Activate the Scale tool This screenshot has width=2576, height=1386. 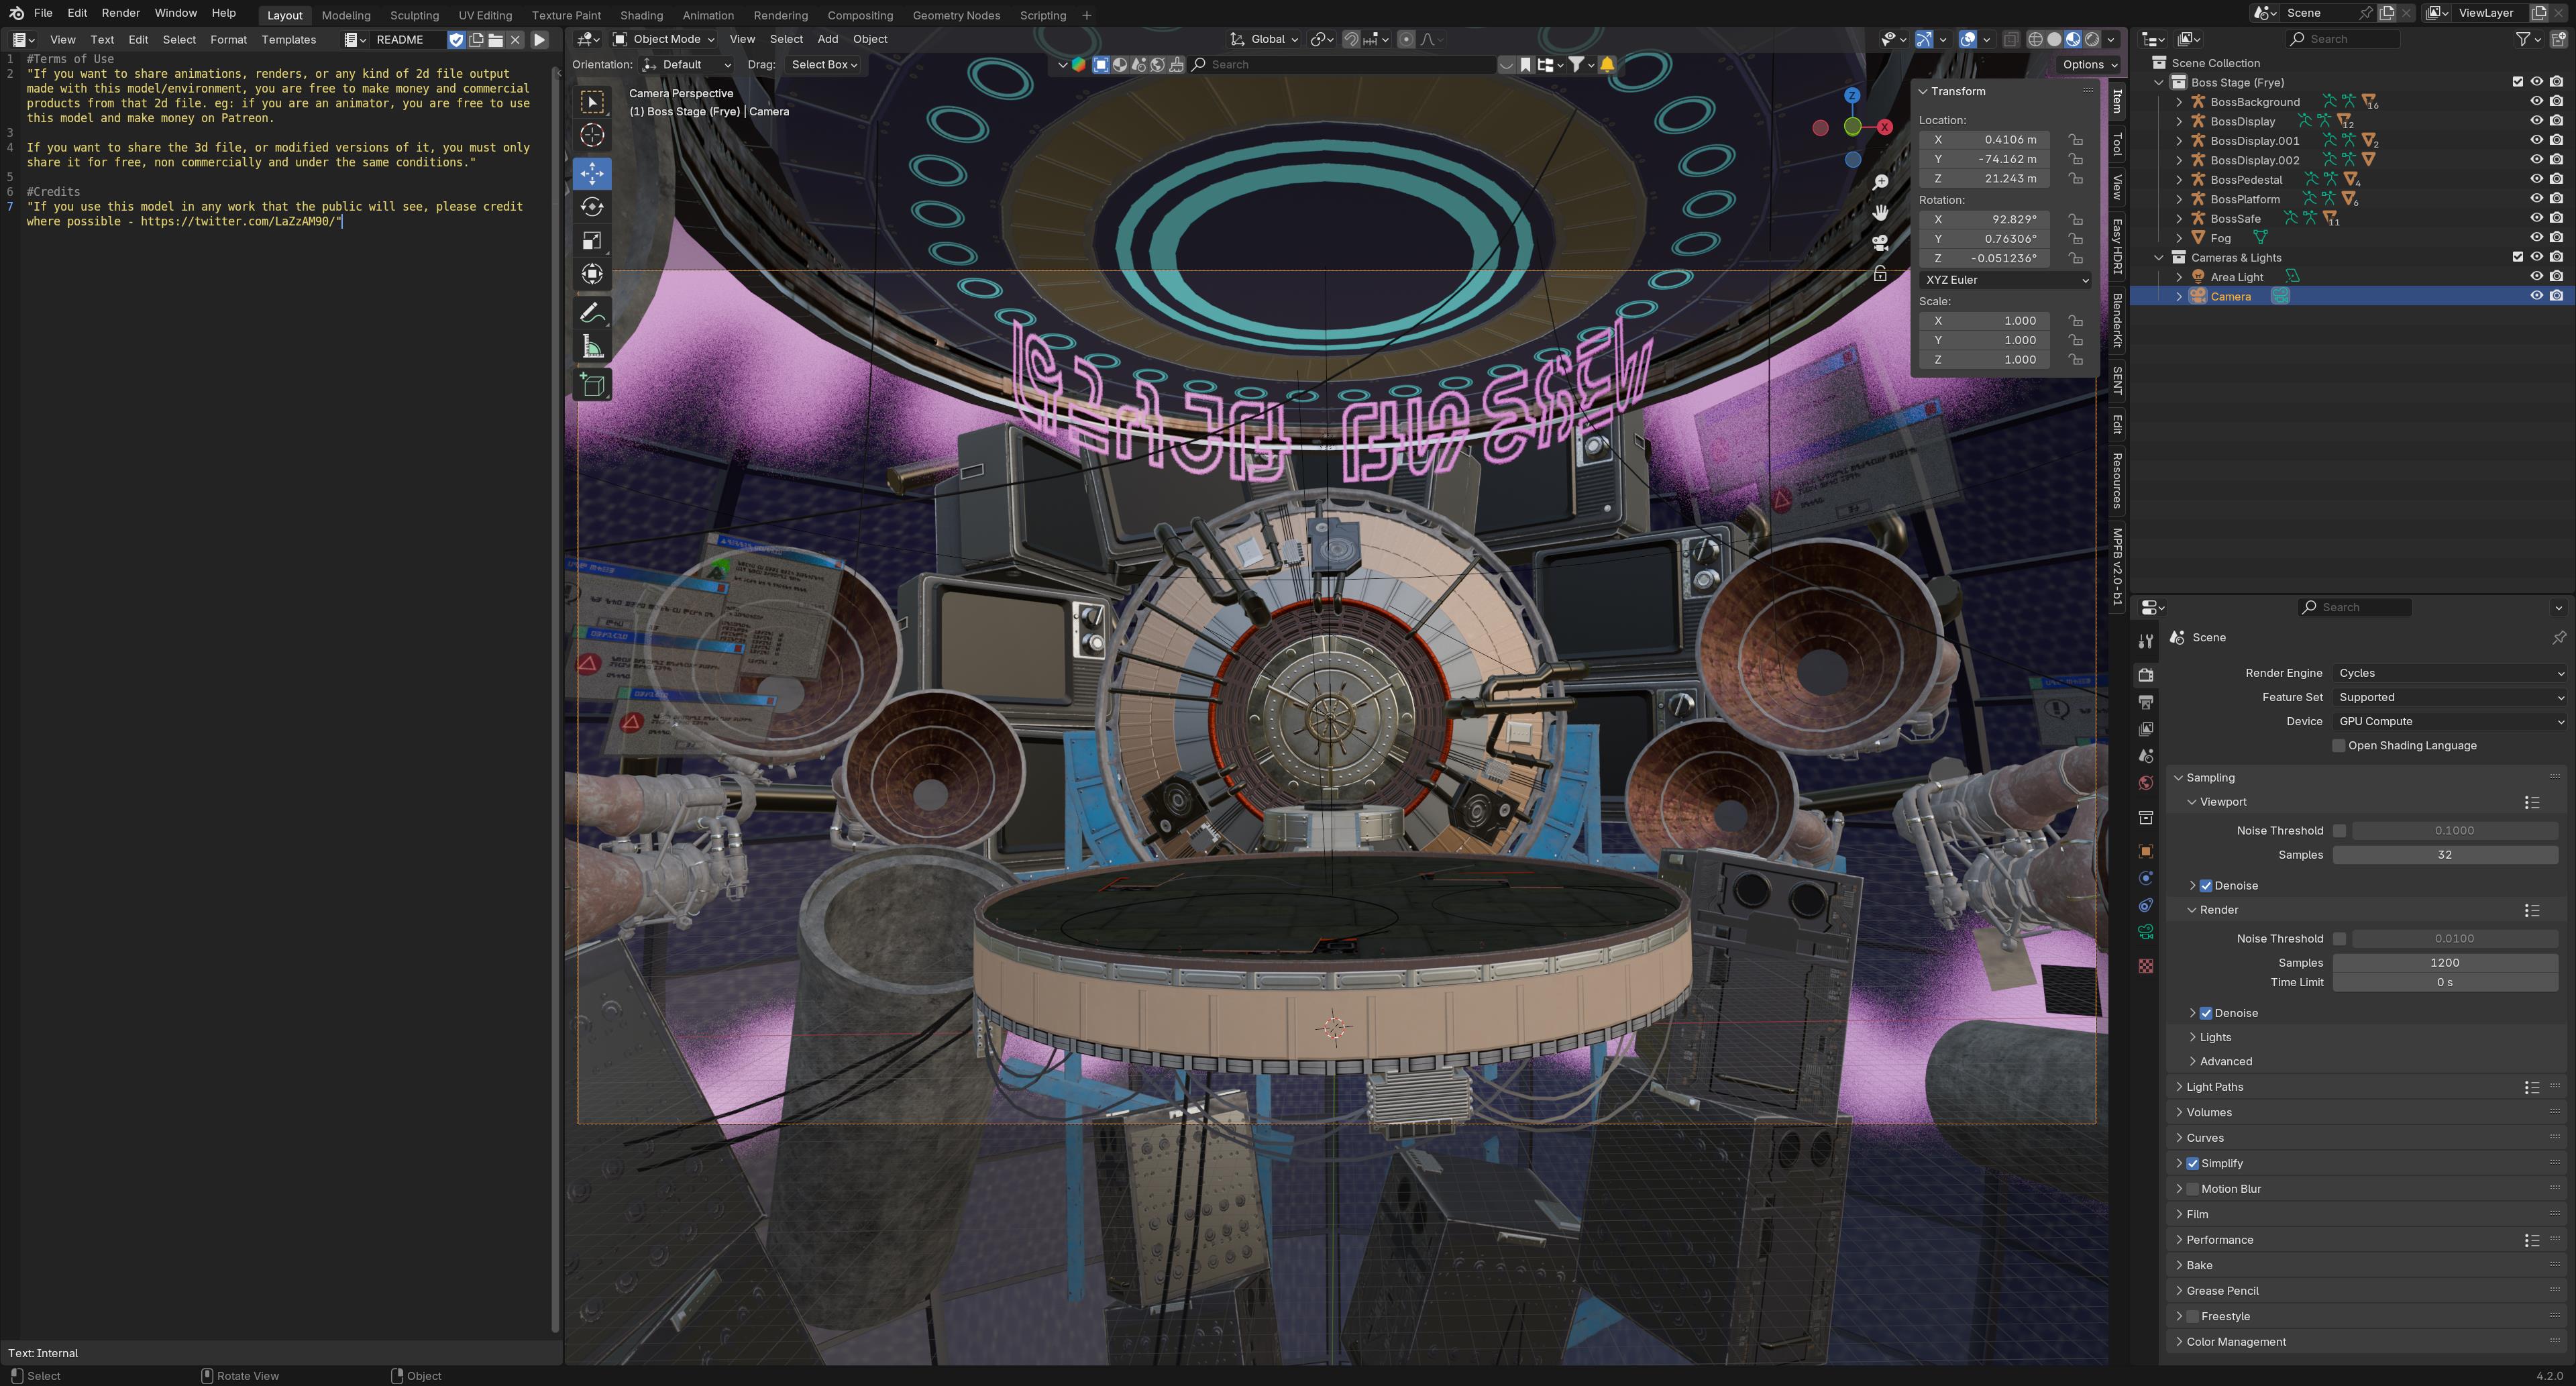tap(592, 241)
